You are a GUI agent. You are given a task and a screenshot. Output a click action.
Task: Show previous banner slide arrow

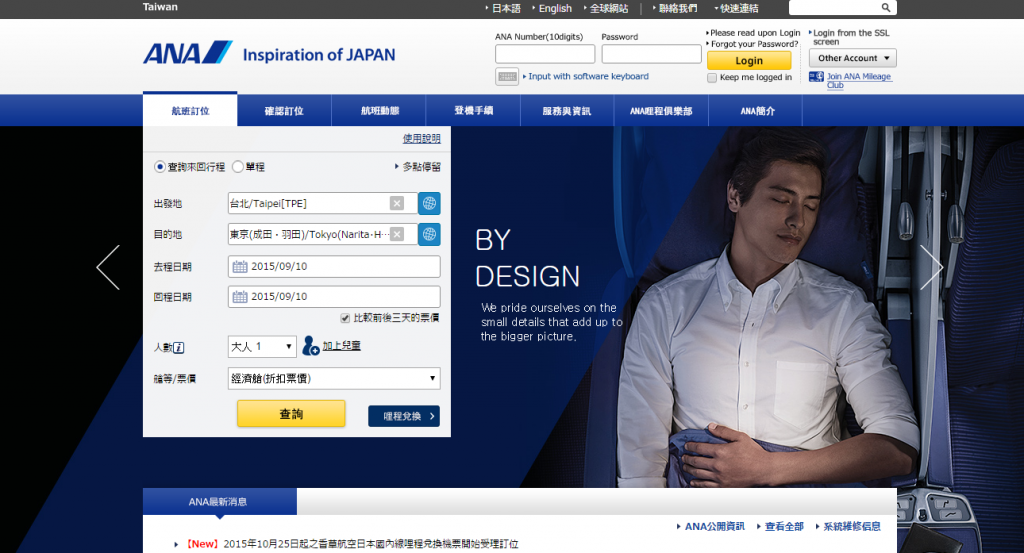[x=108, y=267]
